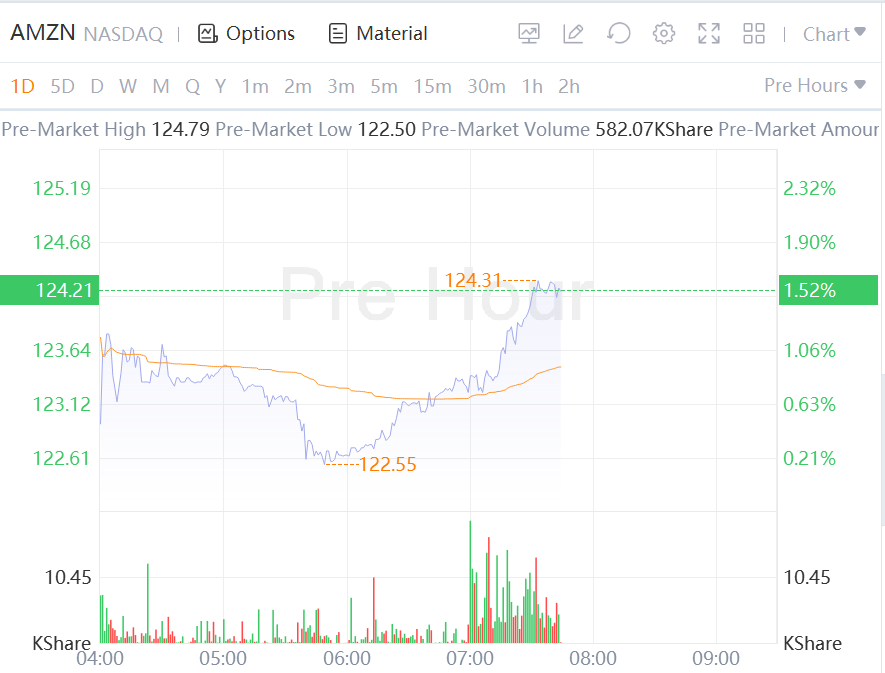Select the 1D timeframe tab

(22, 86)
